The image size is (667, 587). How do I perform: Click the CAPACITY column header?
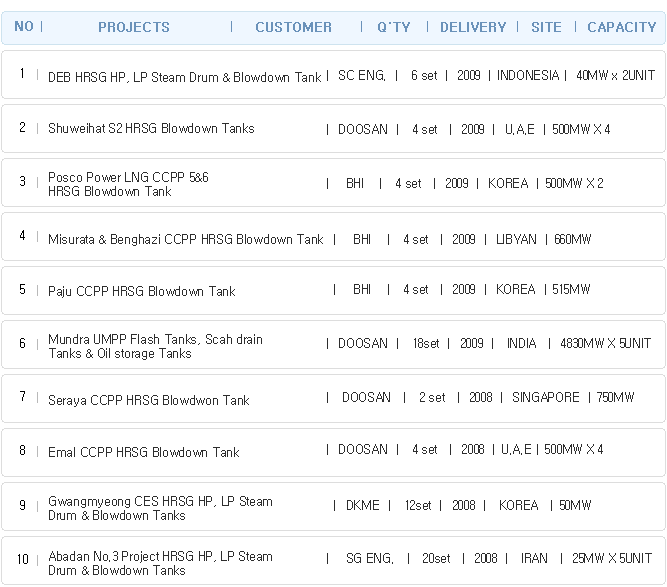point(622,27)
